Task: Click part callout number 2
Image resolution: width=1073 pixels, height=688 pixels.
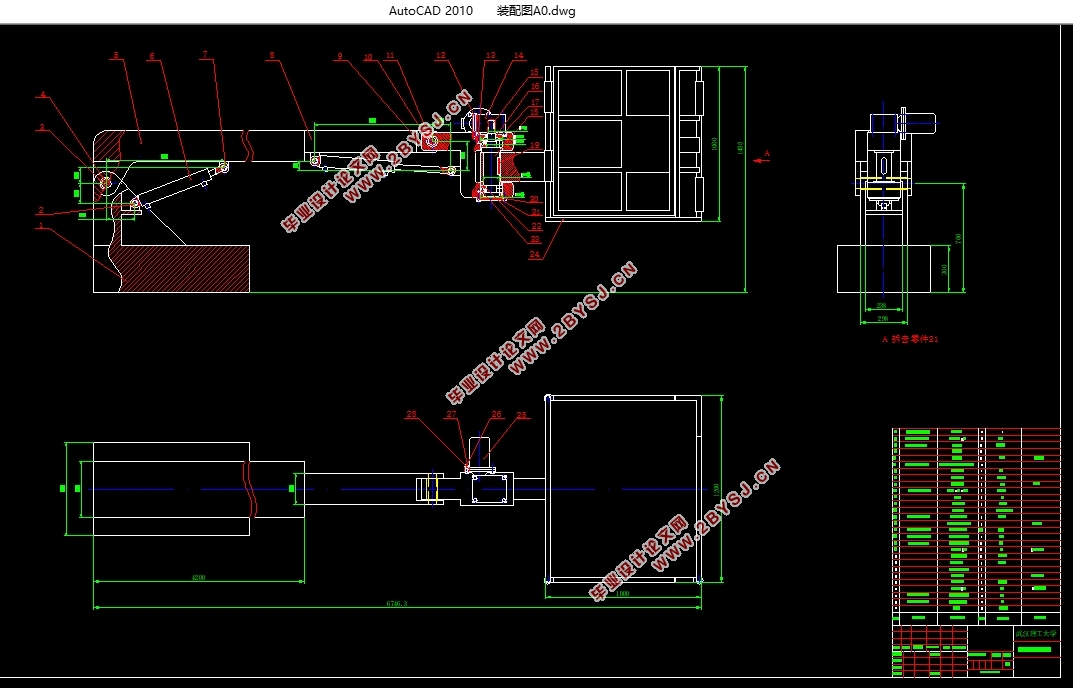Action: pyautogui.click(x=41, y=210)
